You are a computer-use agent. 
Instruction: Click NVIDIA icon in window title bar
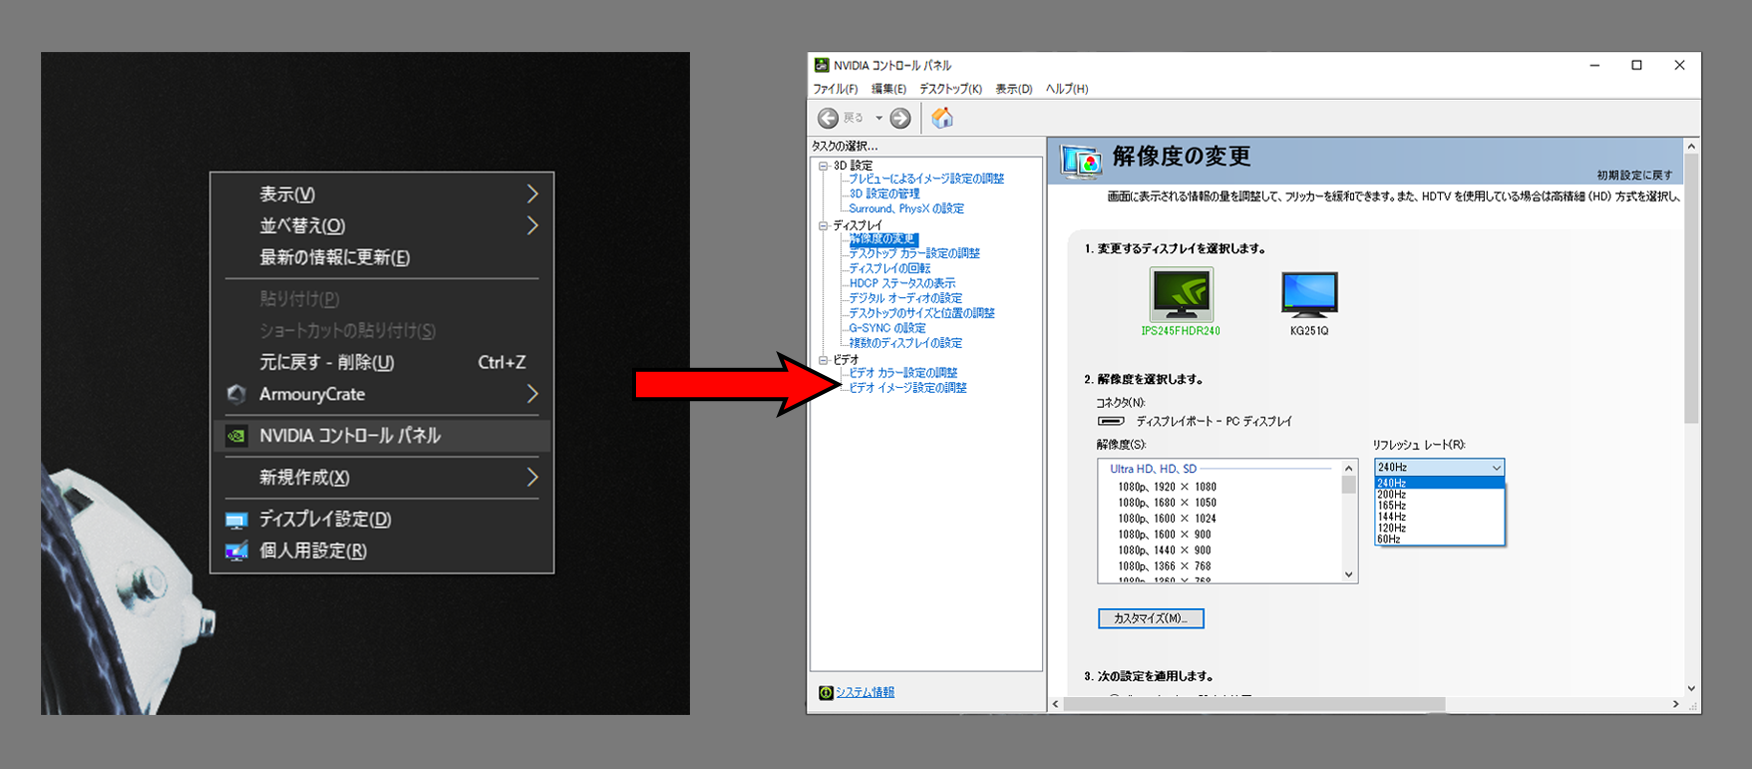tap(822, 65)
